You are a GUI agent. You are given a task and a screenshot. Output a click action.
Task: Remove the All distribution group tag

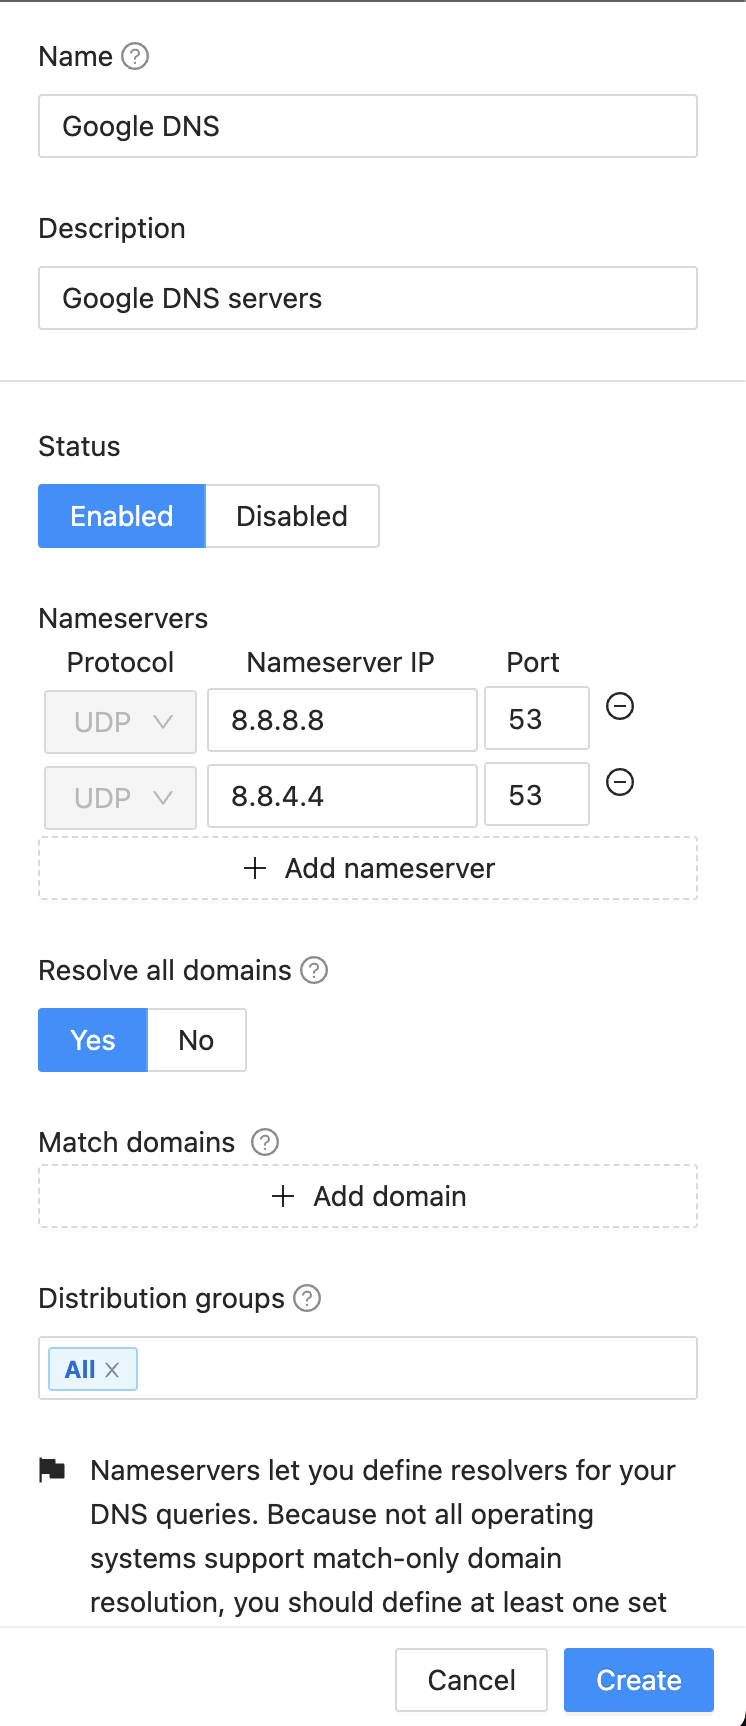[113, 1370]
